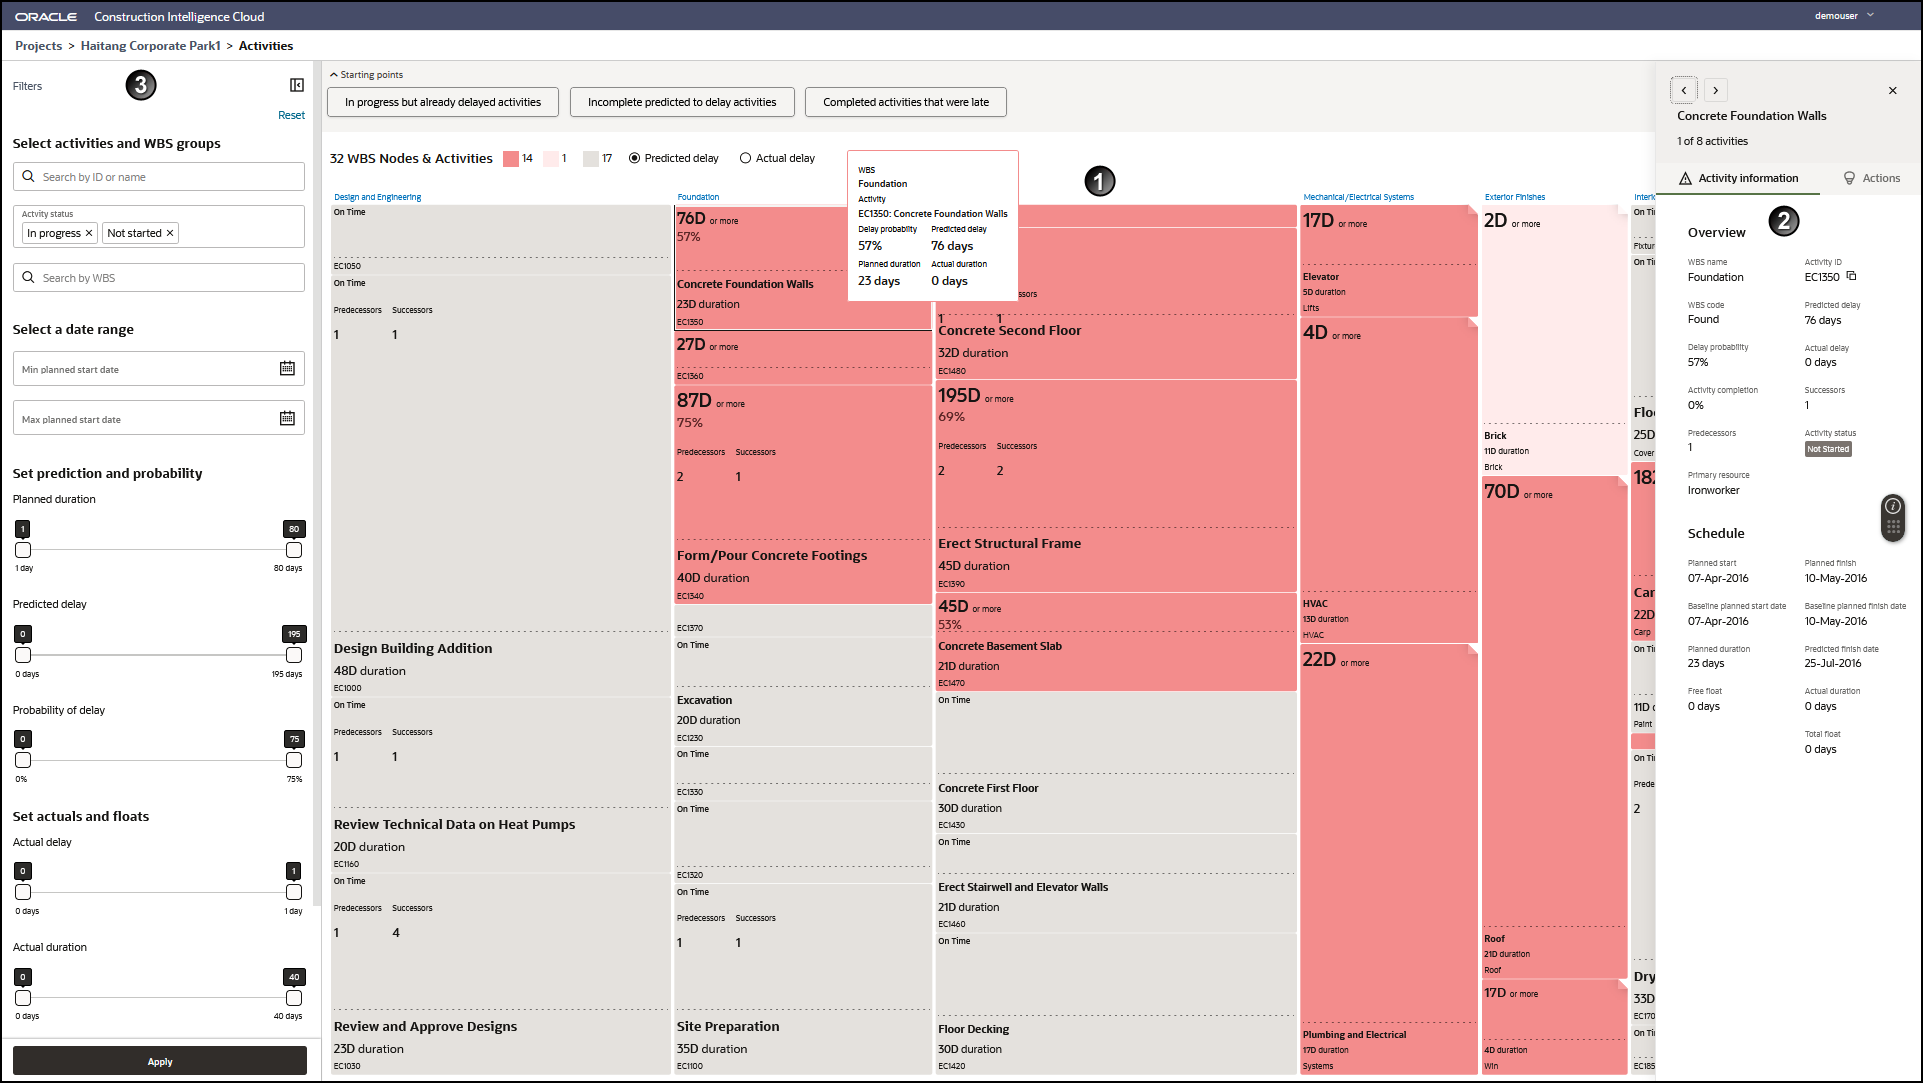Screen dimensions: 1923x1083
Task: Open Max planned start date calendar
Action: [x=287, y=418]
